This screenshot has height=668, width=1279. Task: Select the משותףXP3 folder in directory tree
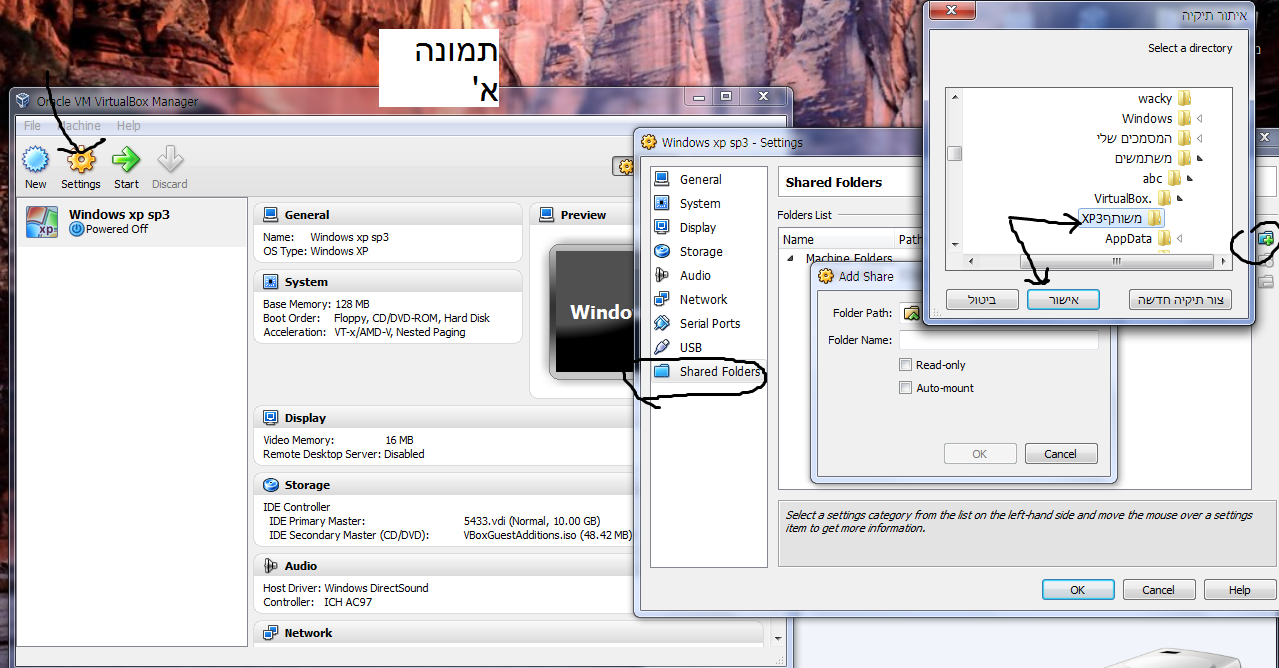[x=1122, y=219]
